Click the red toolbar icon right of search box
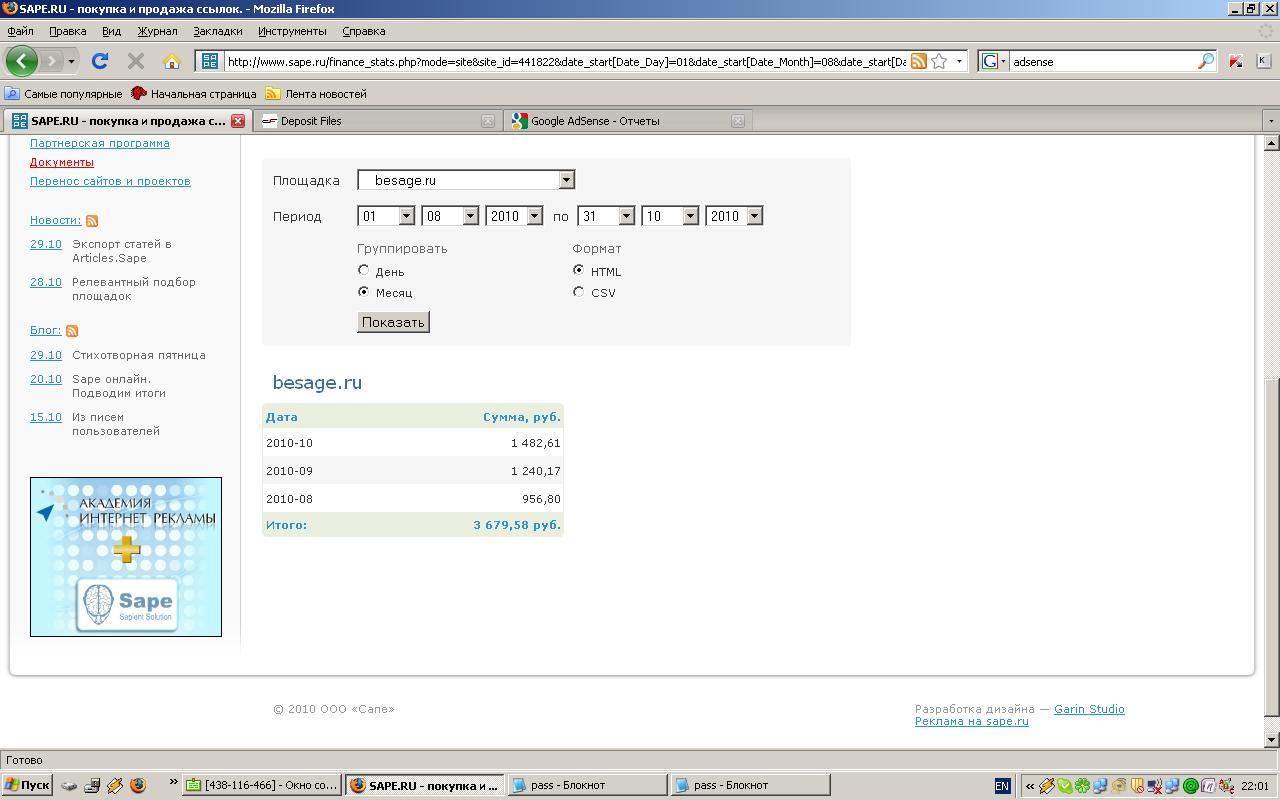Screen dimensions: 1280x800 click(x=1236, y=61)
